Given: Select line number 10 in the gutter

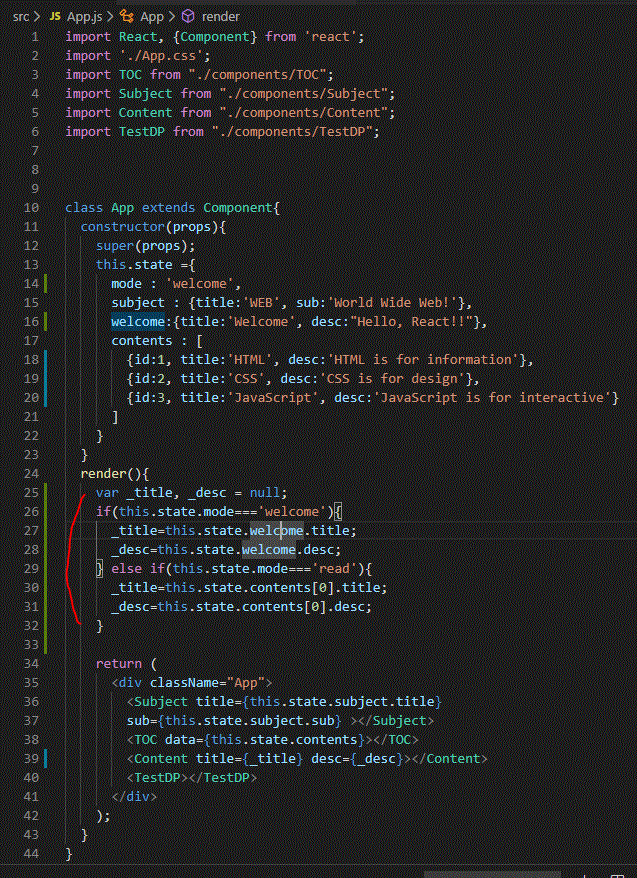Looking at the screenshot, I should pos(31,208).
